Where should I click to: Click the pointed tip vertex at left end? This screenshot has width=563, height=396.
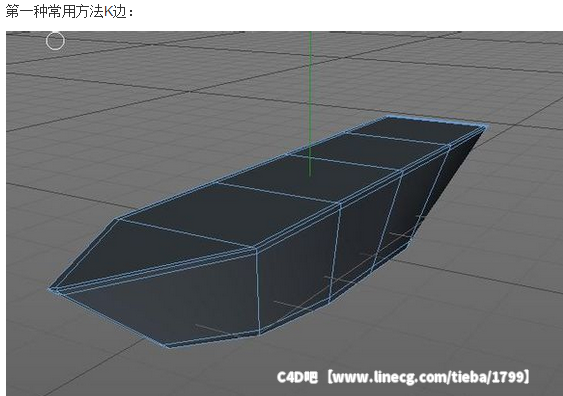pos(50,288)
